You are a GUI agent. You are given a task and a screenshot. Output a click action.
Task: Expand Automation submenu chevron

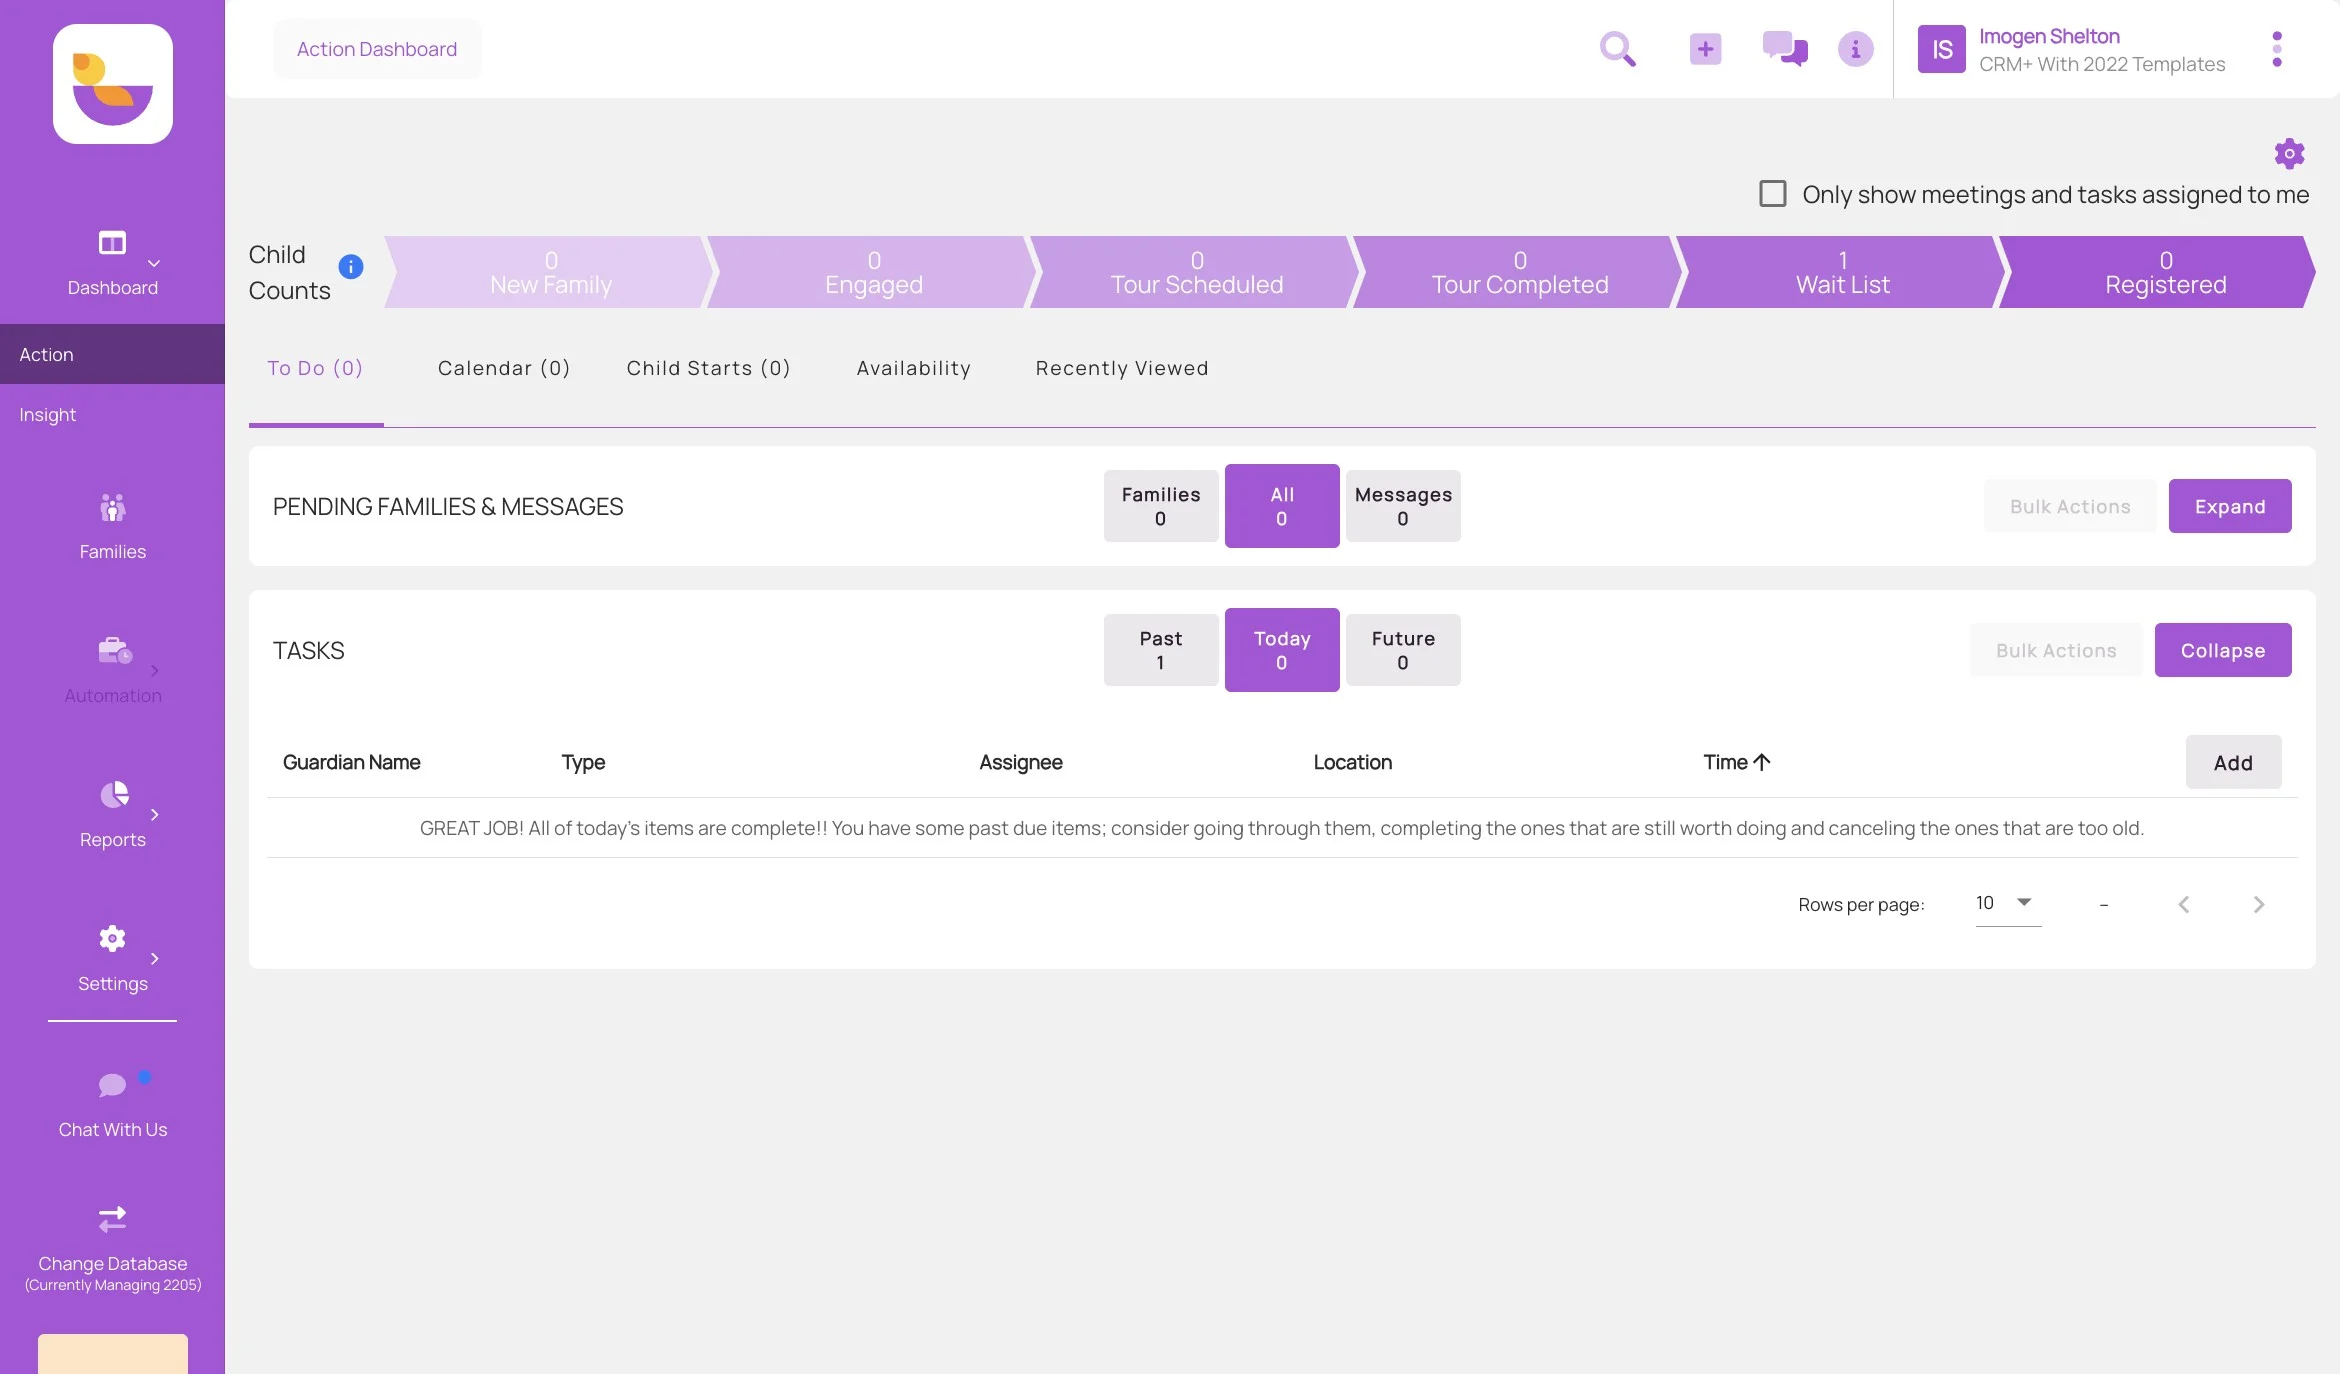(155, 671)
